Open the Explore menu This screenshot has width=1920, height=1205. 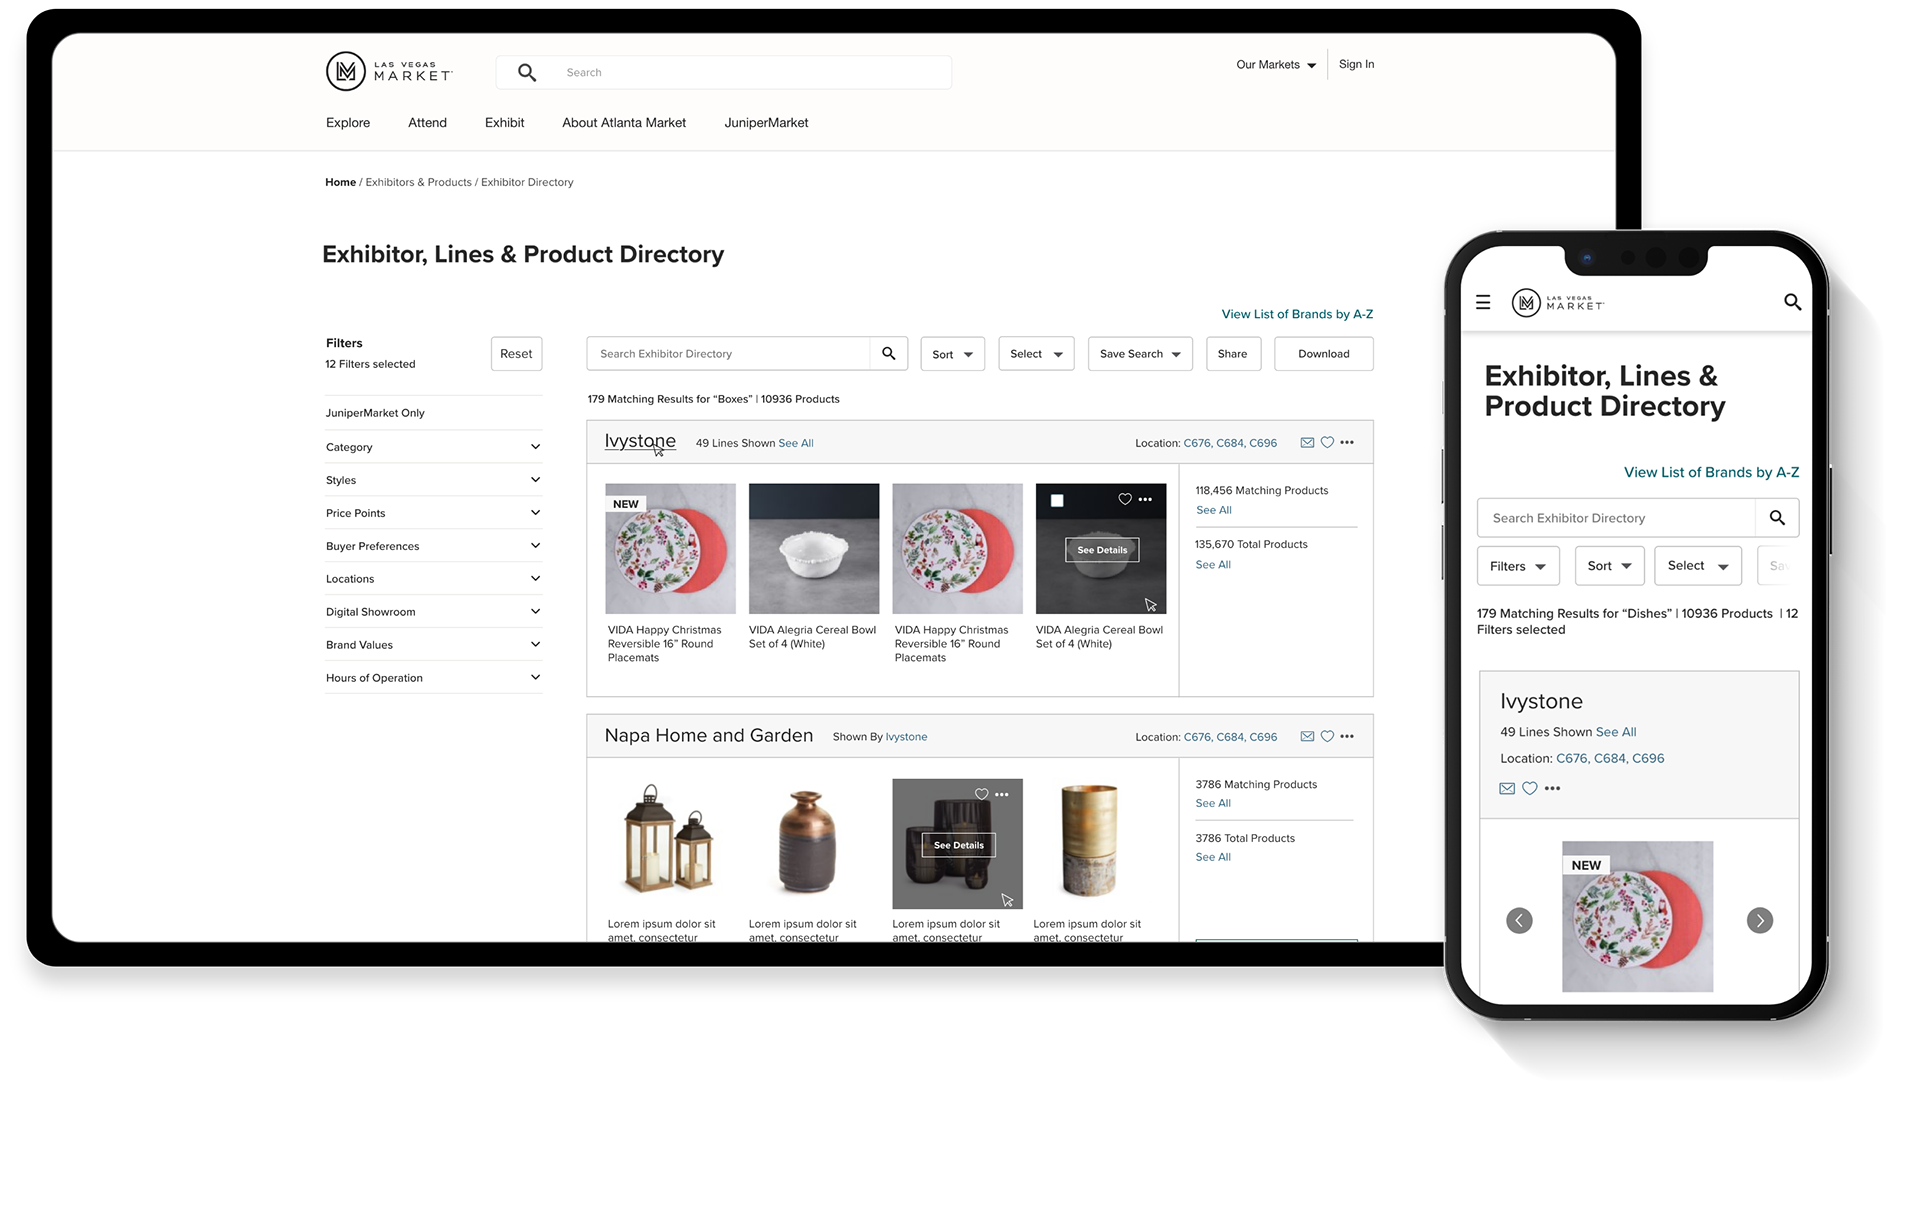click(x=348, y=123)
